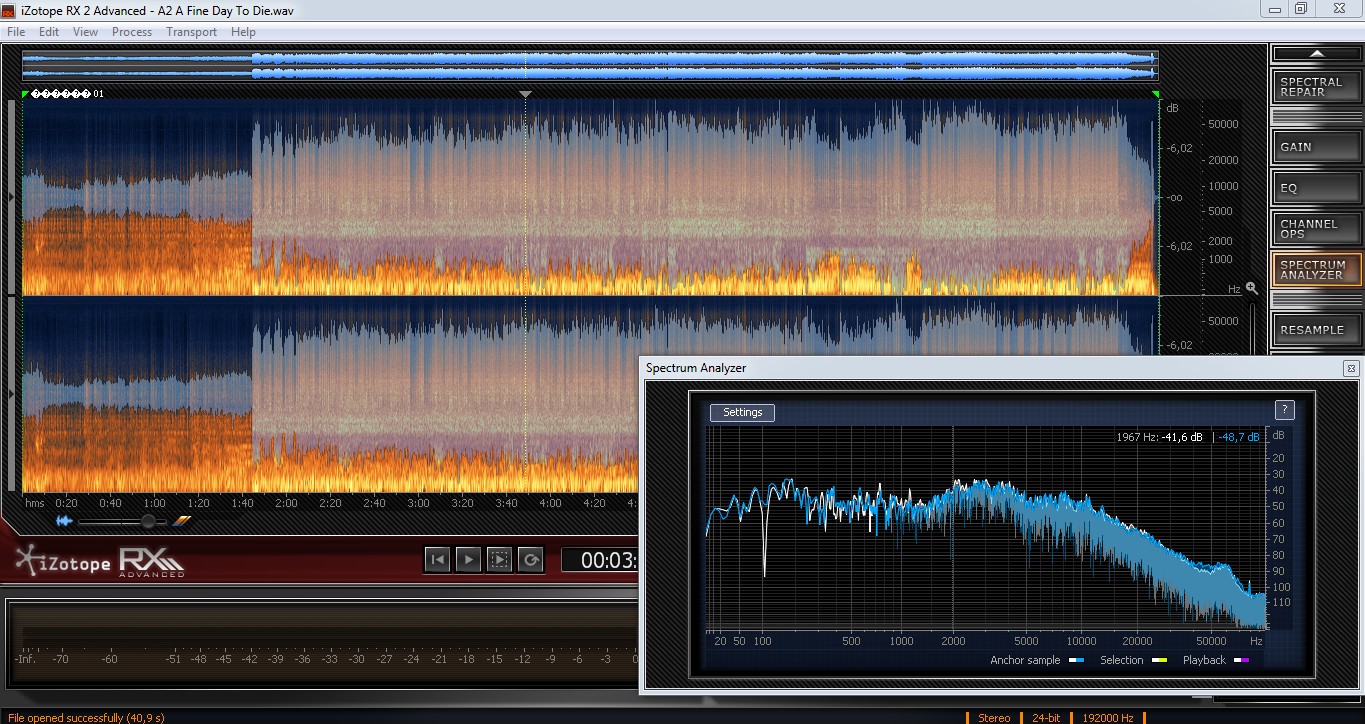The width and height of the screenshot is (1365, 724).
Task: Click the iZotope app icon in title bar
Action: click(9, 10)
